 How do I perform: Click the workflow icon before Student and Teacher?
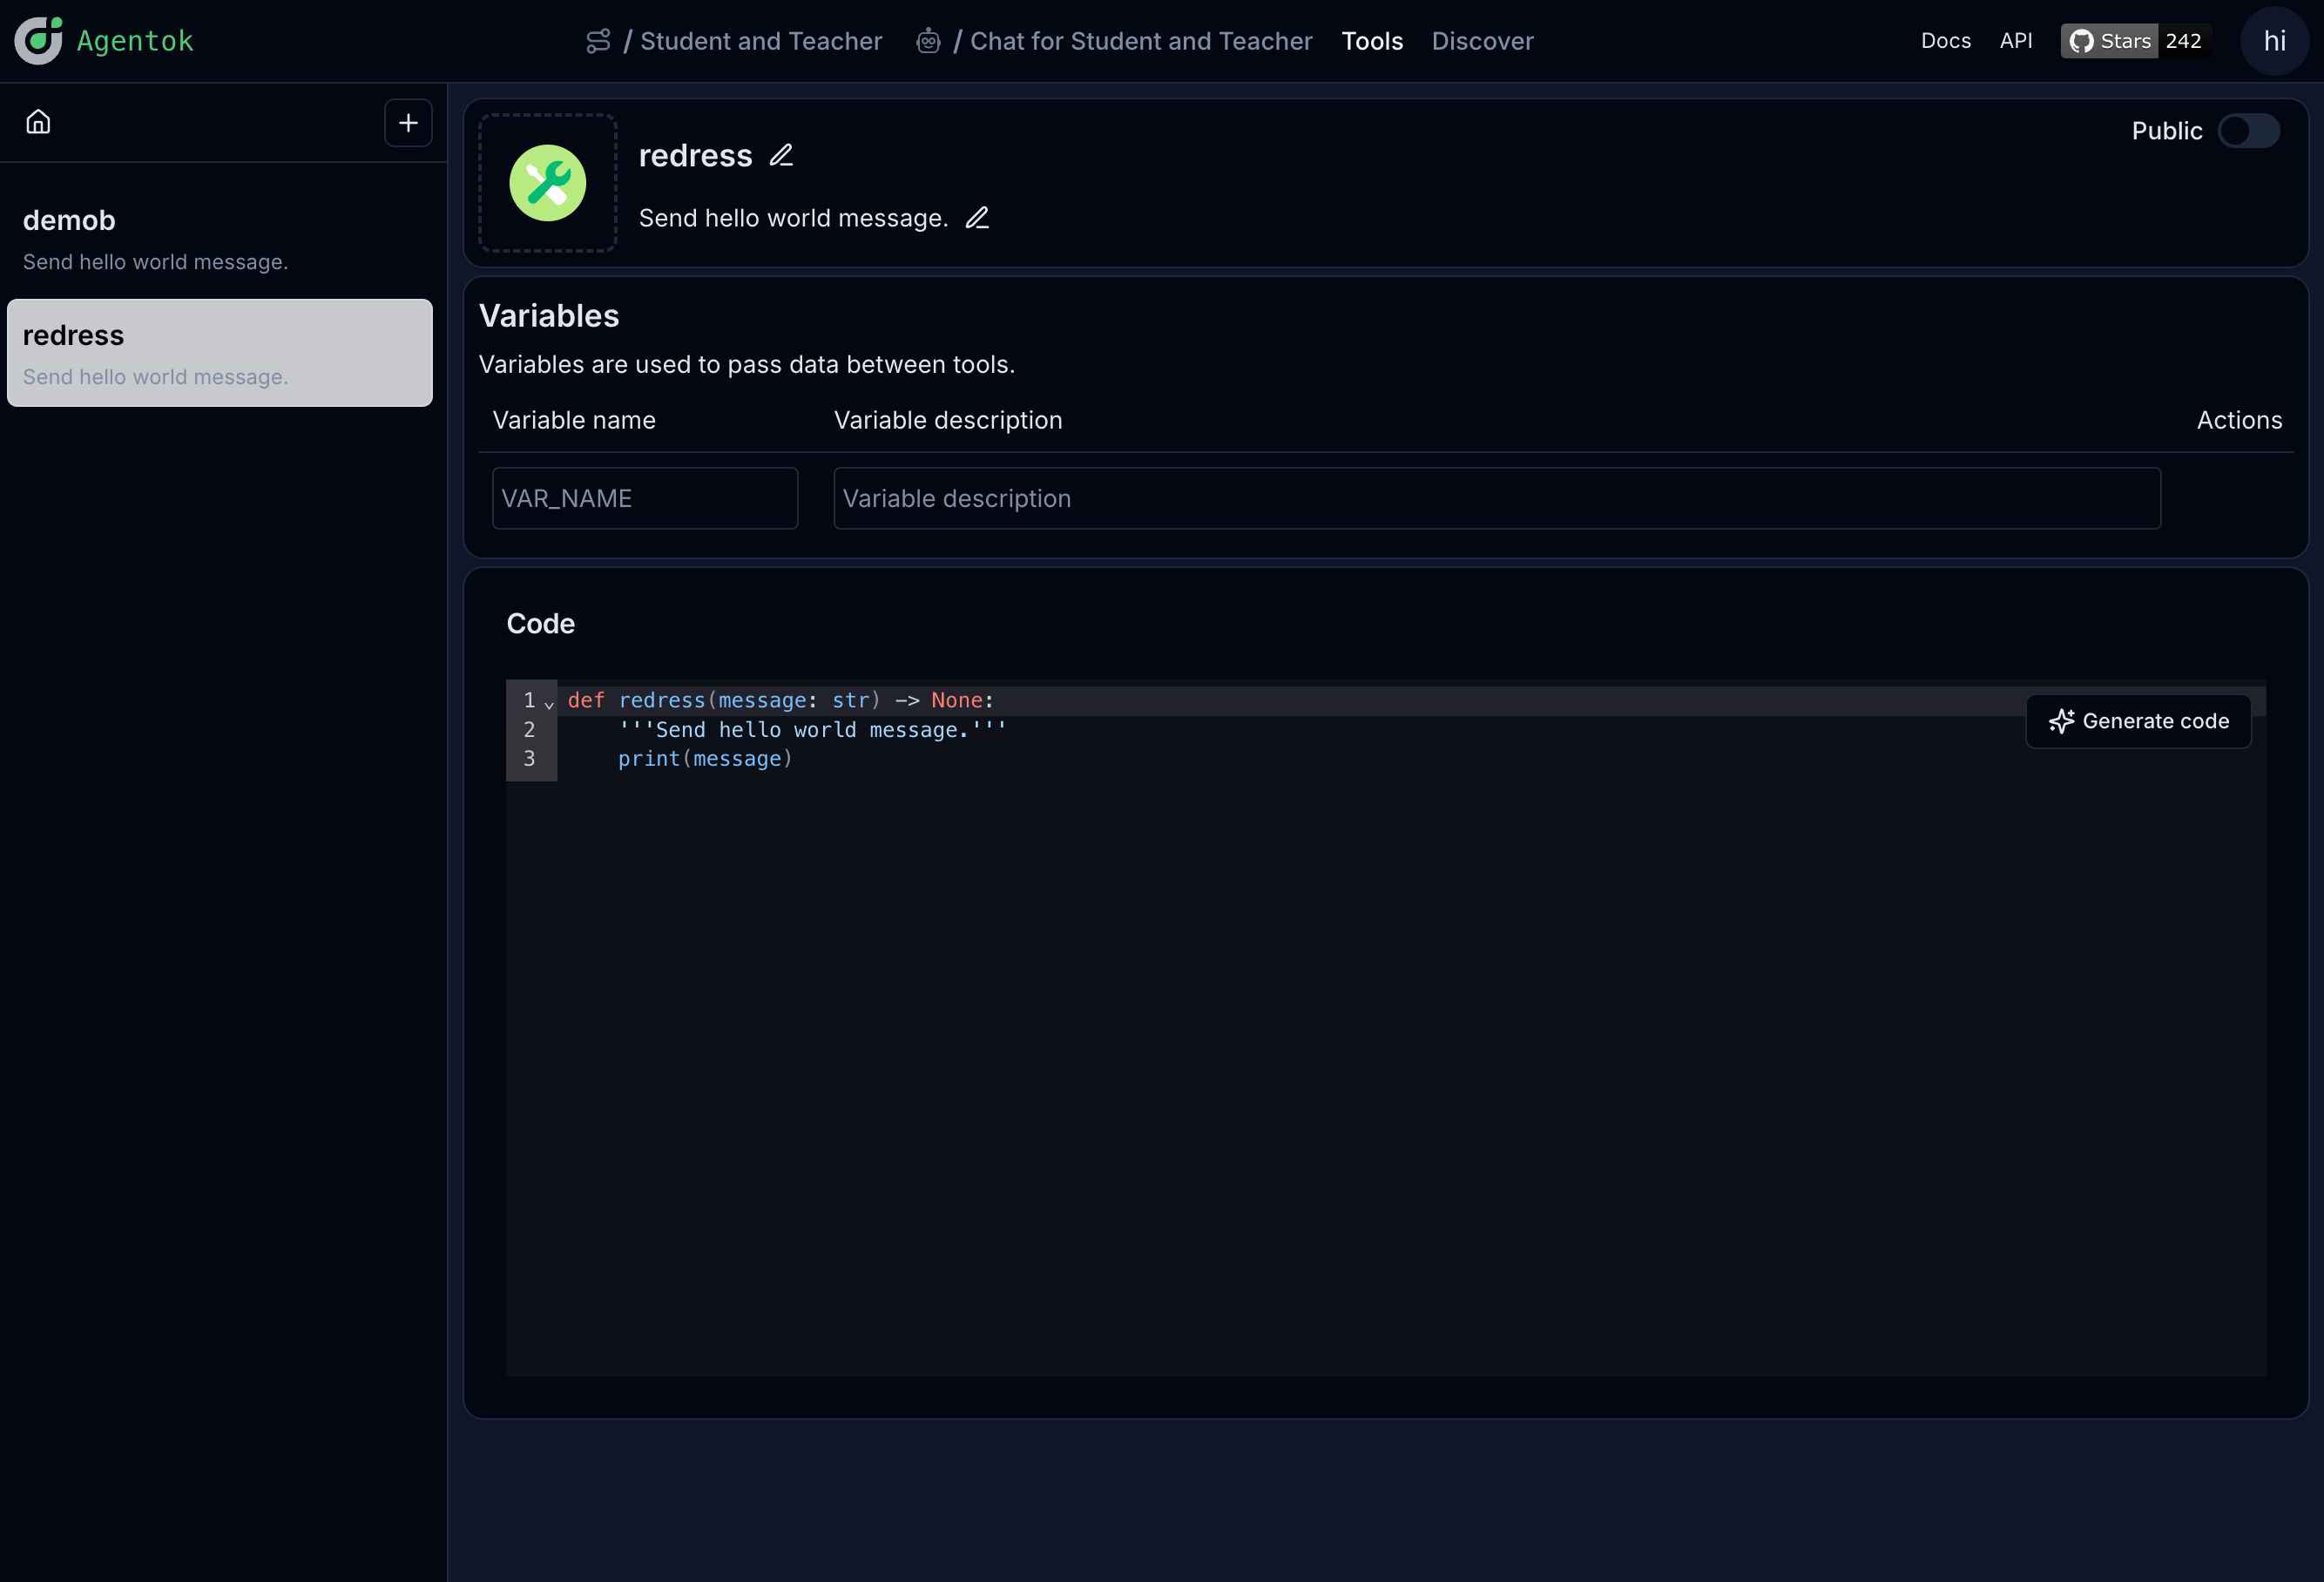(x=598, y=41)
